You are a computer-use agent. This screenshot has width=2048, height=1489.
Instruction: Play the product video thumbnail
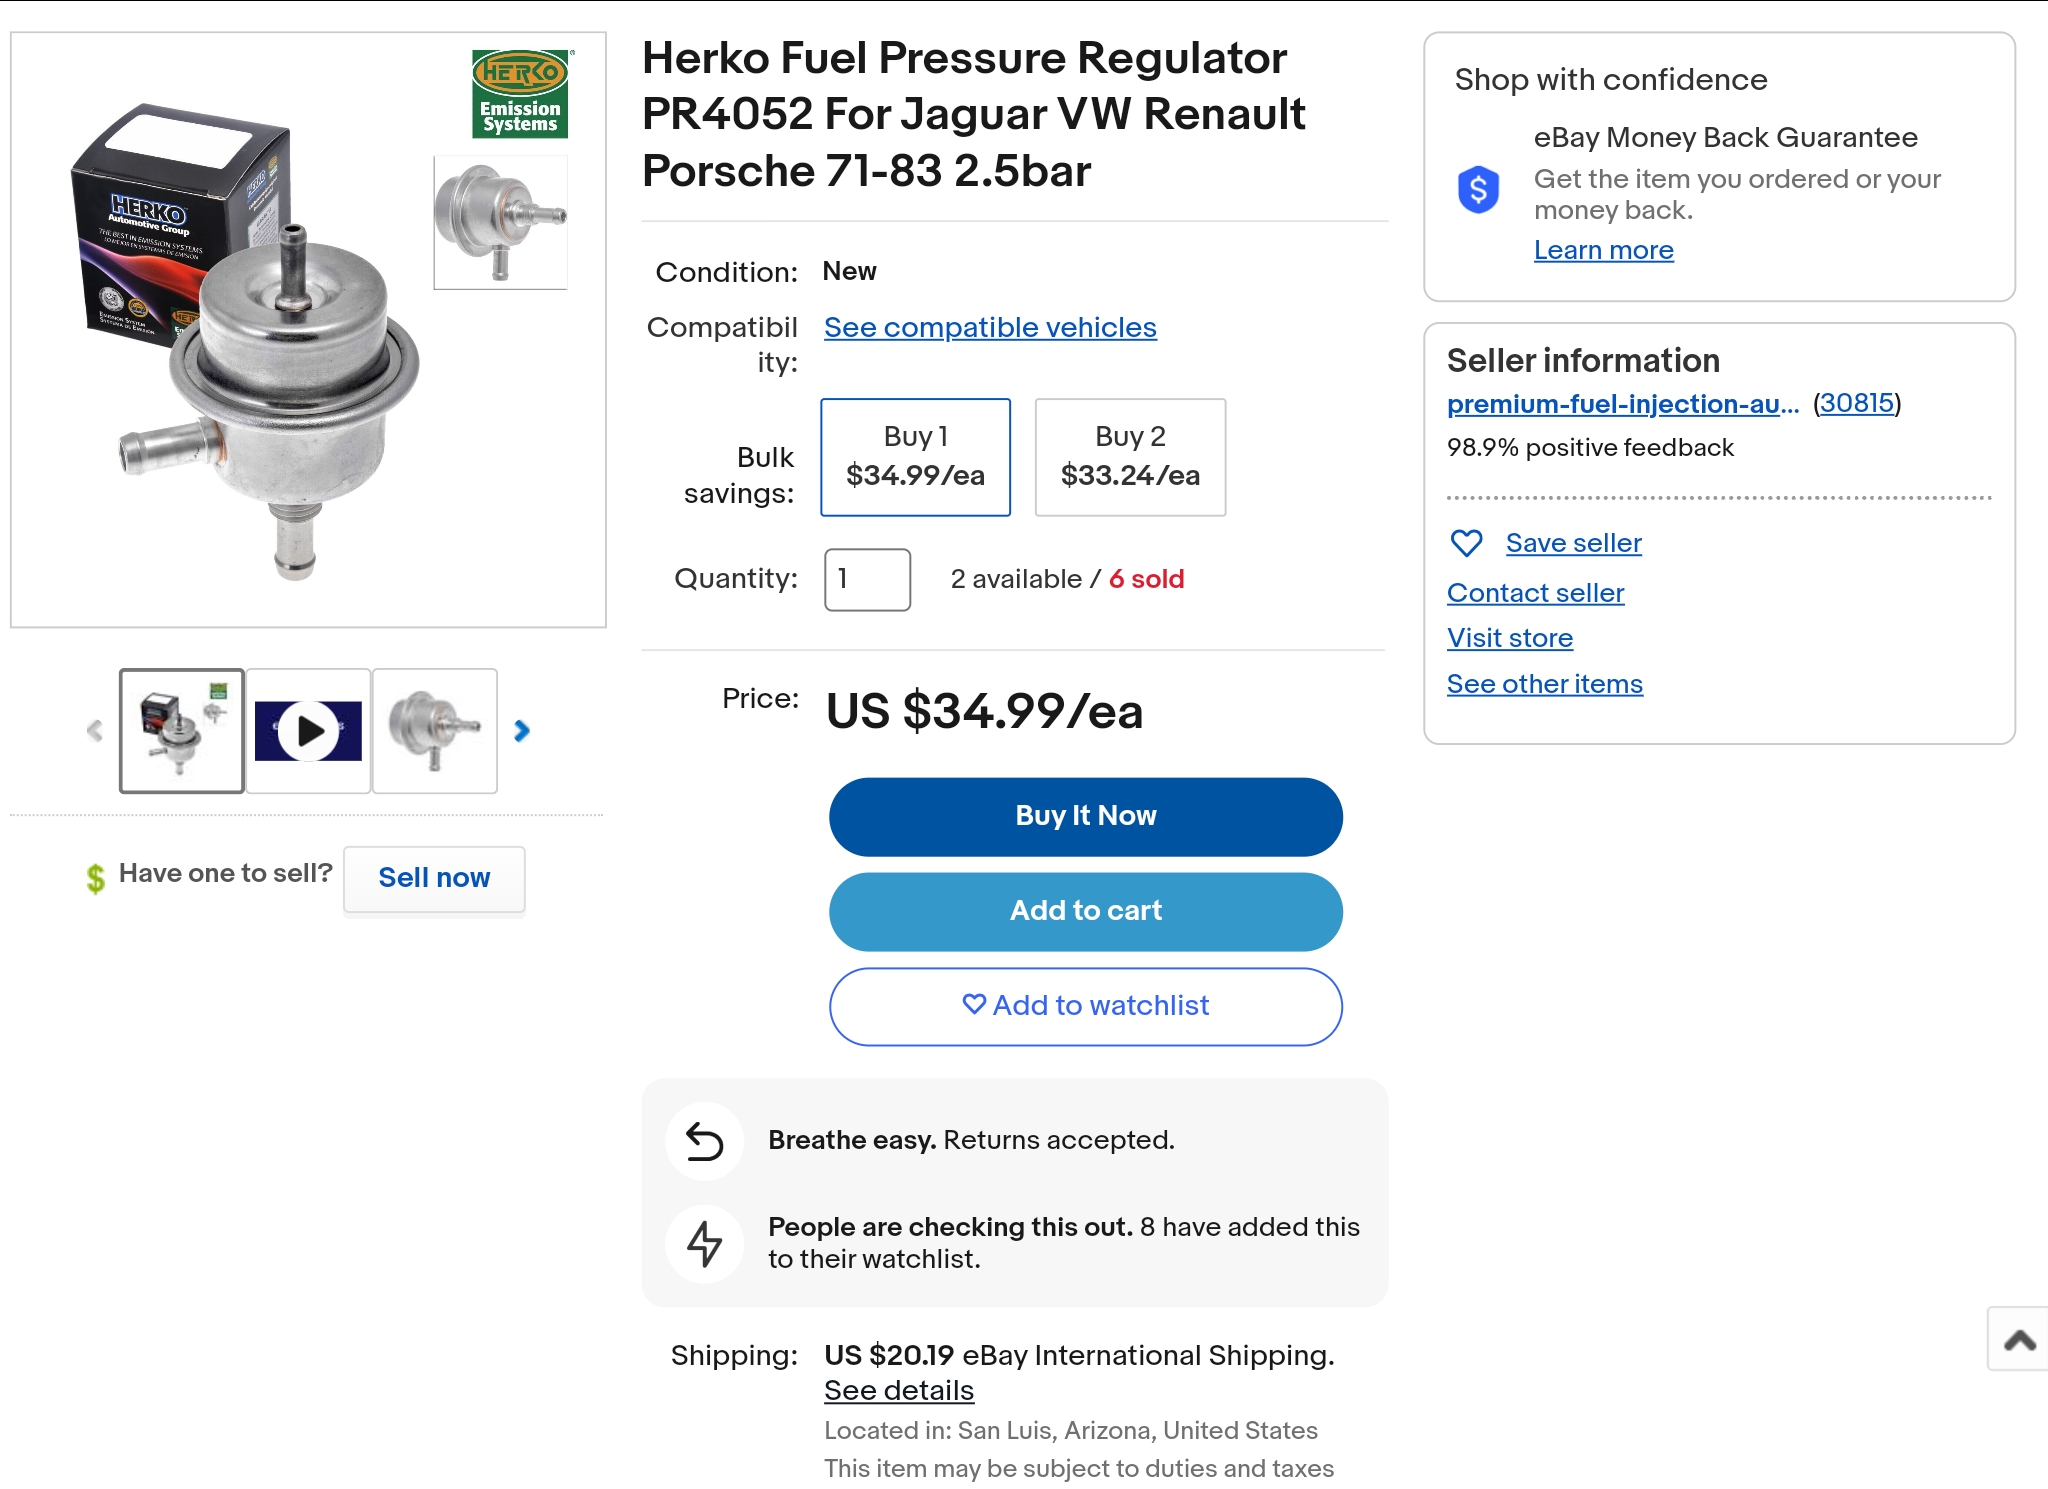308,731
